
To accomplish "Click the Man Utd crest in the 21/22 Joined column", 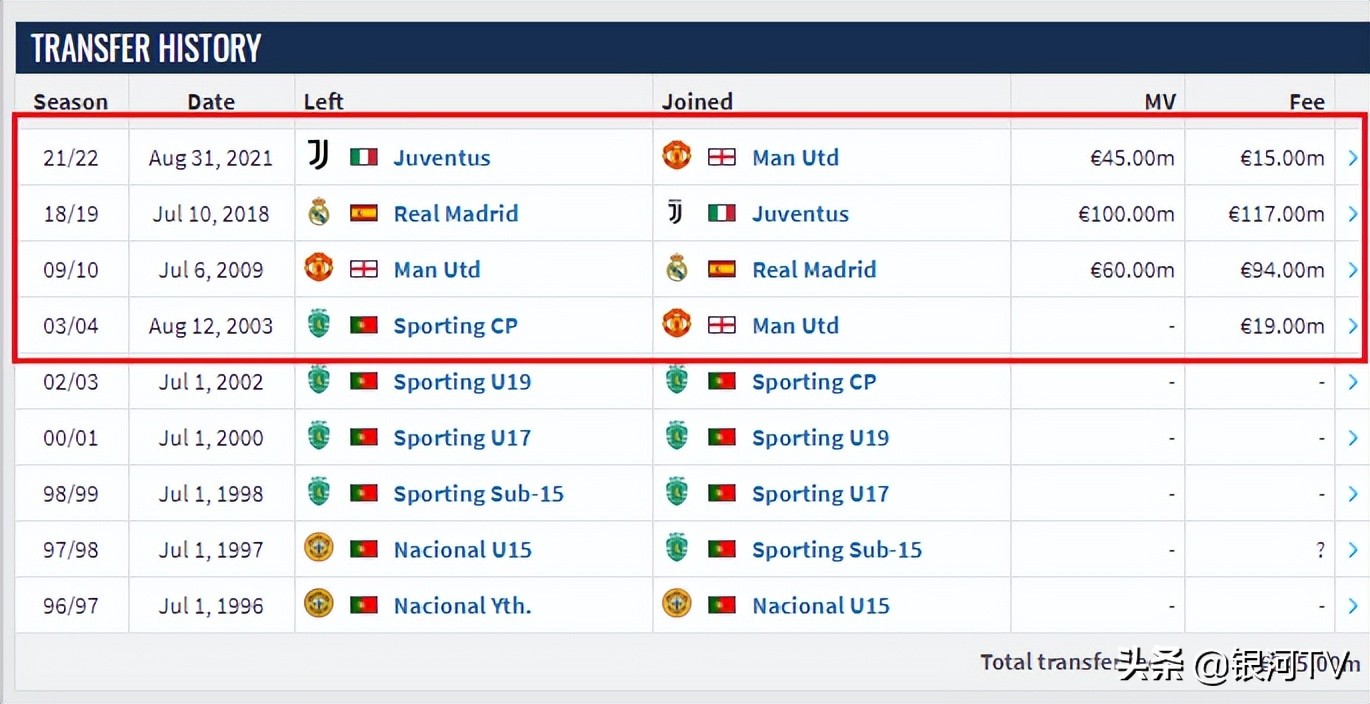I will click(677, 156).
